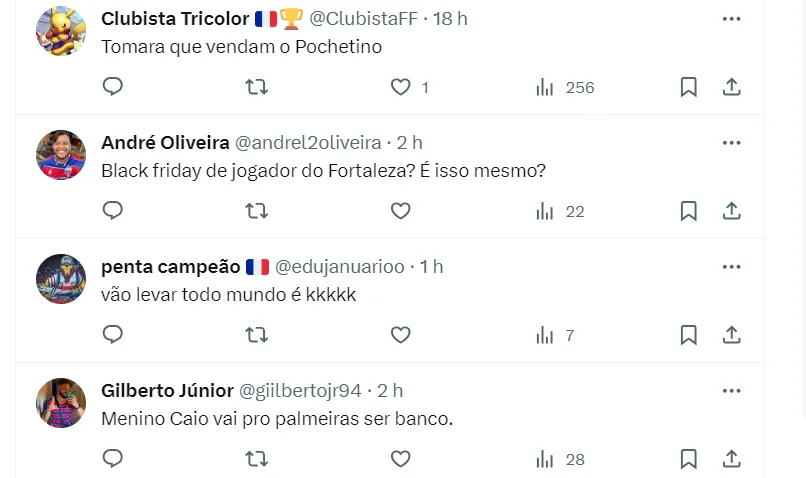Open more options on André Oliveira's tweet
The image size is (806, 478).
pos(731,142)
